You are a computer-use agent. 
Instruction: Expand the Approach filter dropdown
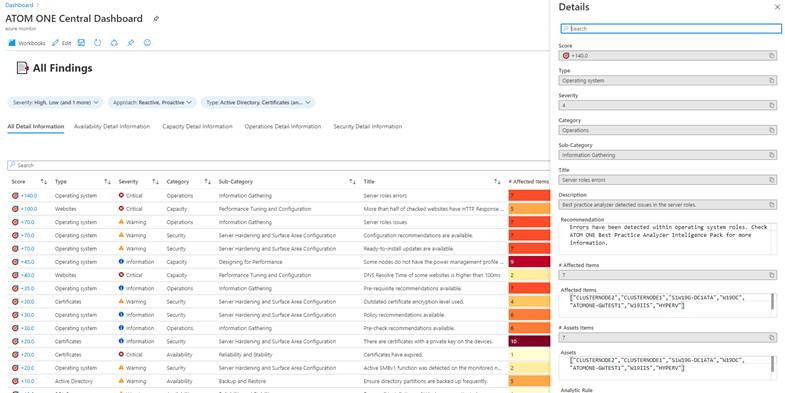152,103
